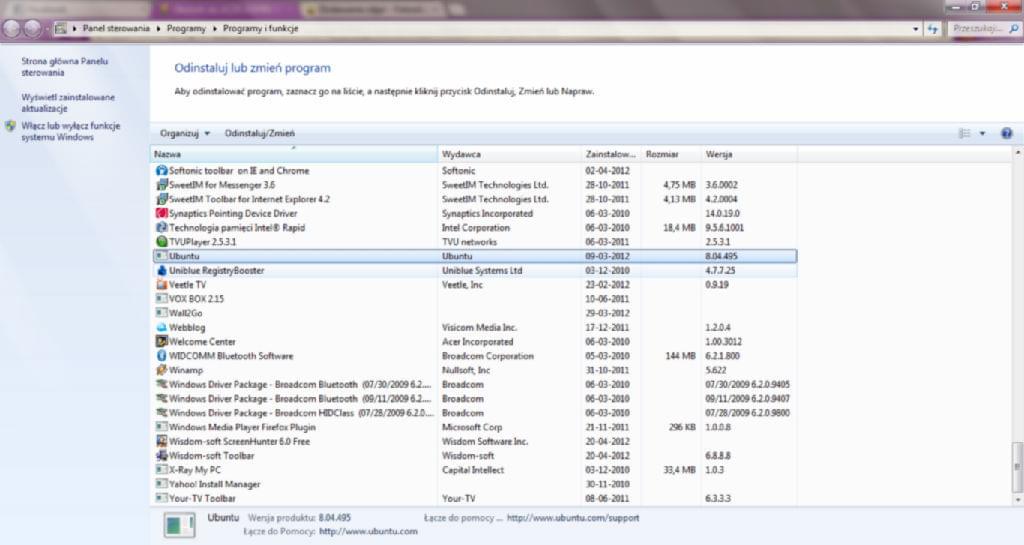Click the scrollbar up arrow

[1017, 153]
